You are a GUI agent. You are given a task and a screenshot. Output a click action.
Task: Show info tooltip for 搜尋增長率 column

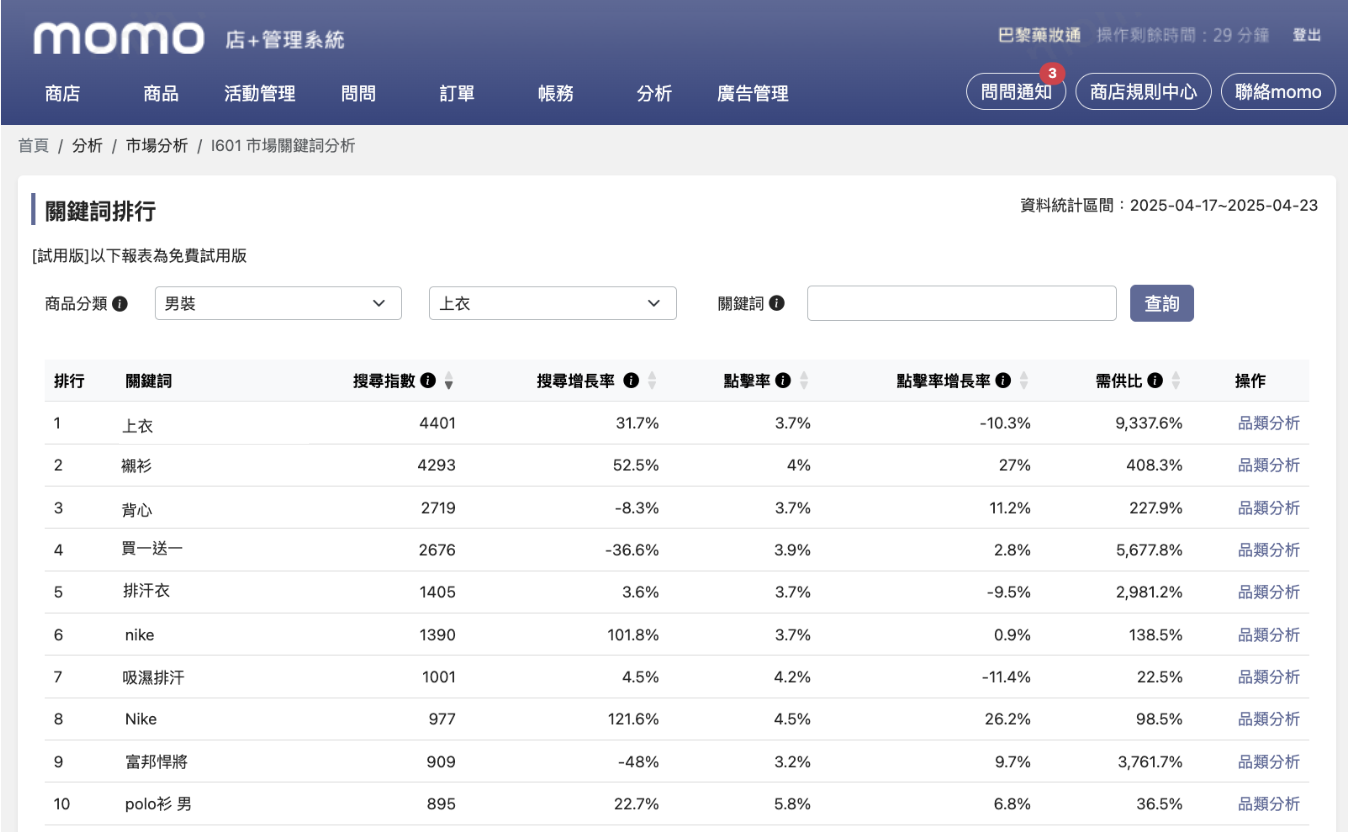point(631,381)
